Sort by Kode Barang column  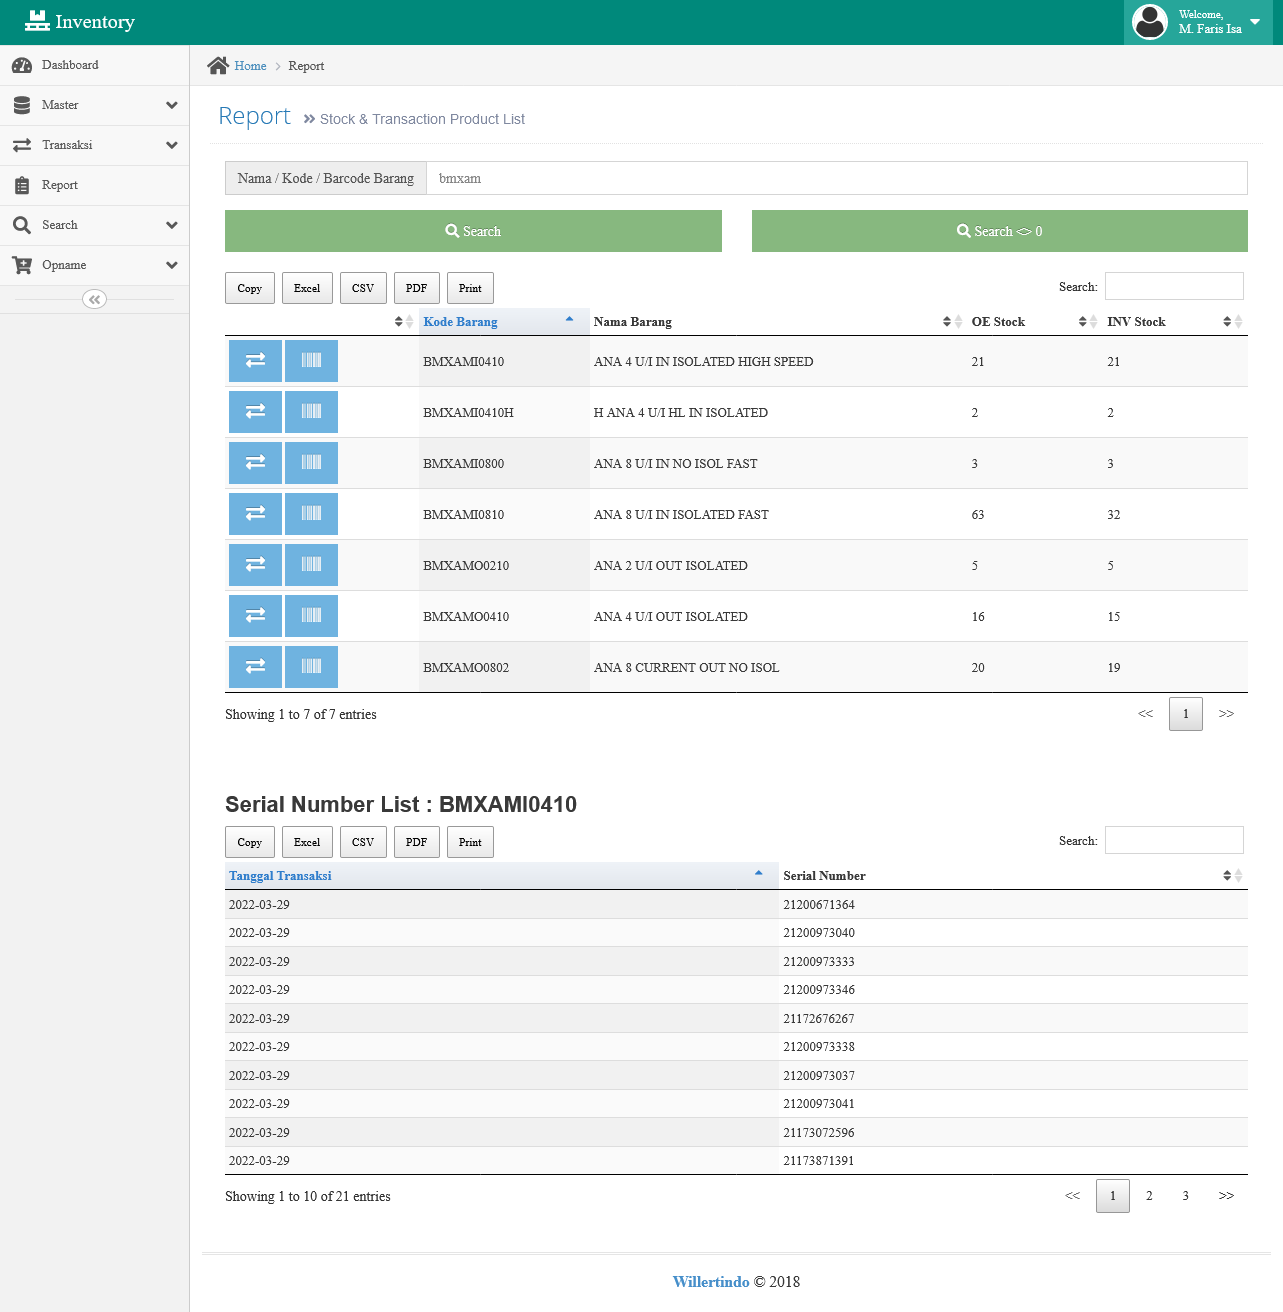point(504,321)
